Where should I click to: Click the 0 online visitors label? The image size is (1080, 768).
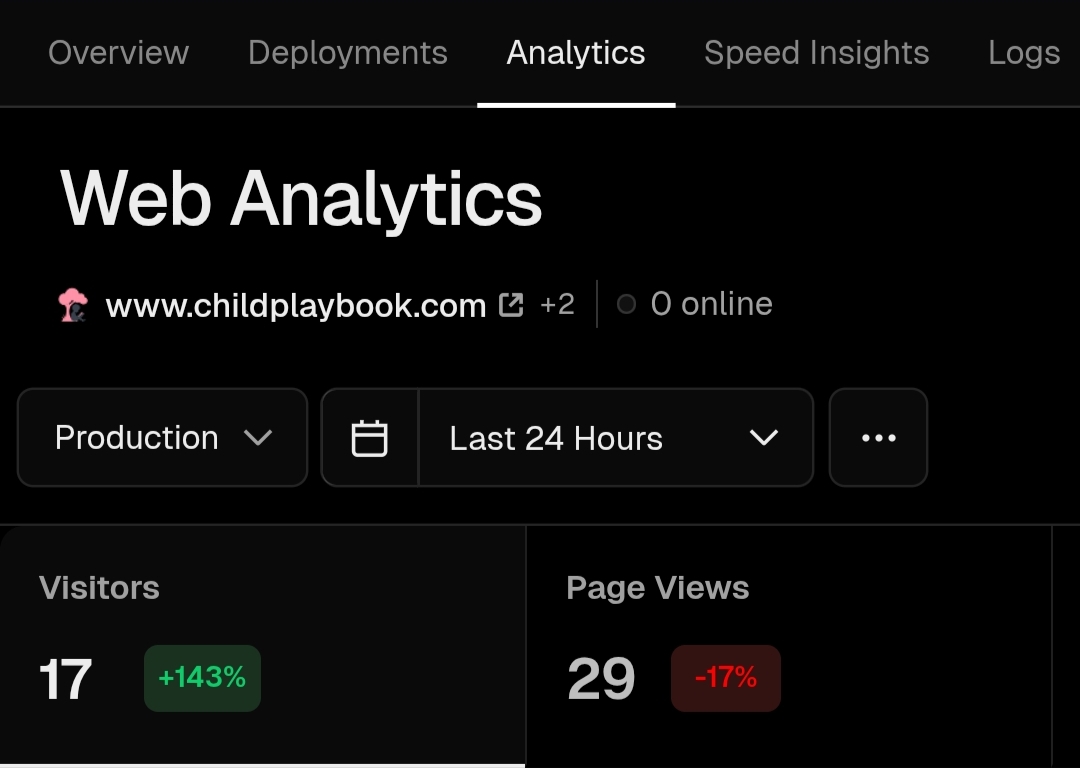pyautogui.click(x=711, y=304)
